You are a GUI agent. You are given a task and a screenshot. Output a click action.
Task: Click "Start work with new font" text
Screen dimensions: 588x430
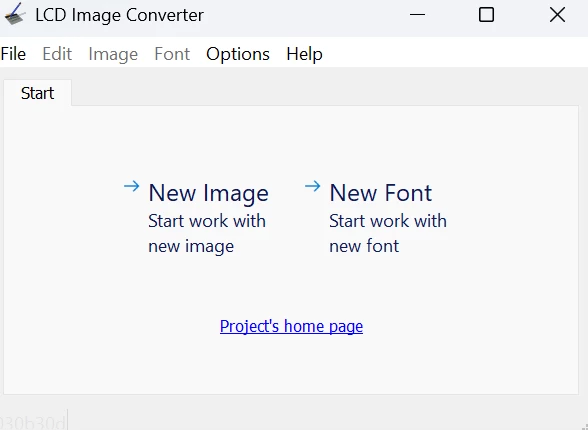coord(388,233)
